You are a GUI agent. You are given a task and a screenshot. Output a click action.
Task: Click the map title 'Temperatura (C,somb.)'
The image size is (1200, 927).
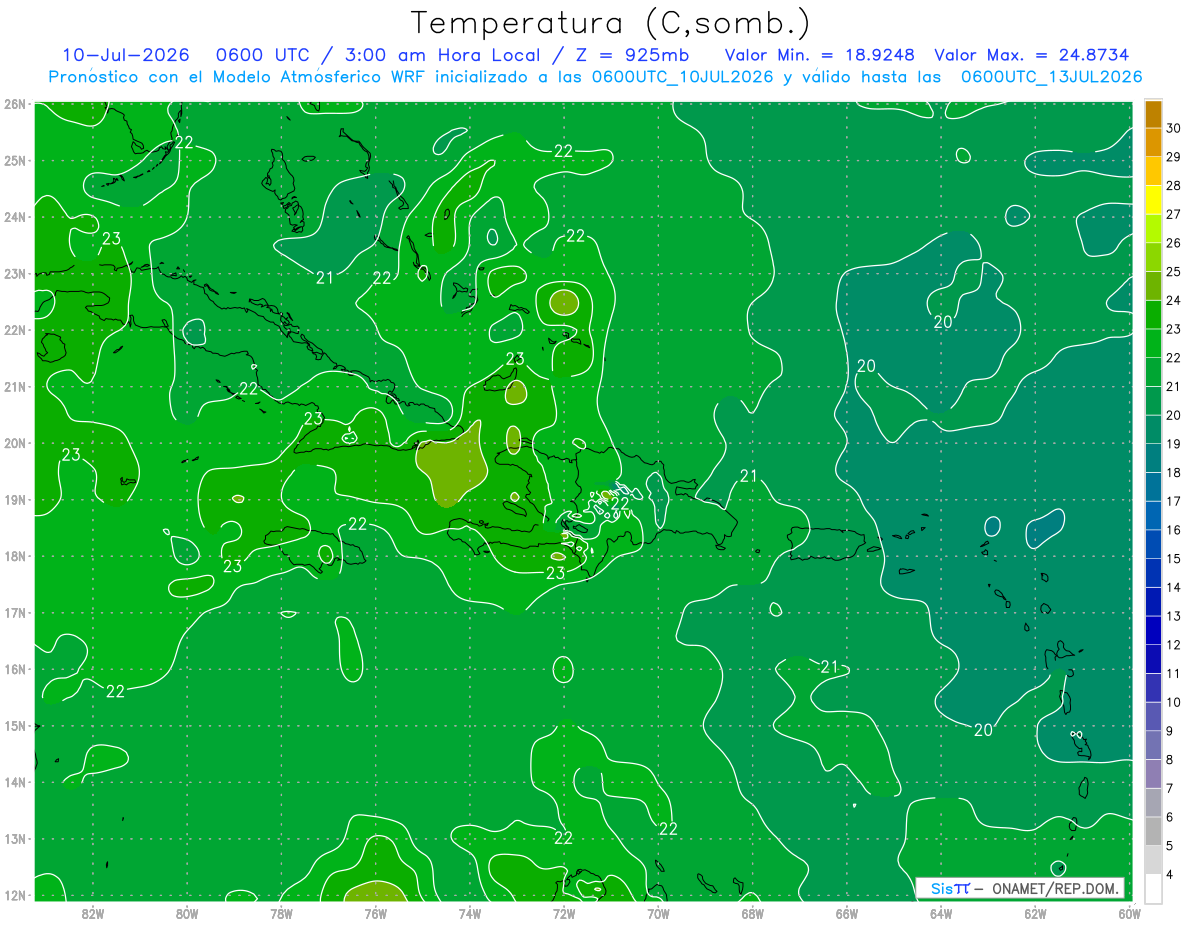(611, 23)
